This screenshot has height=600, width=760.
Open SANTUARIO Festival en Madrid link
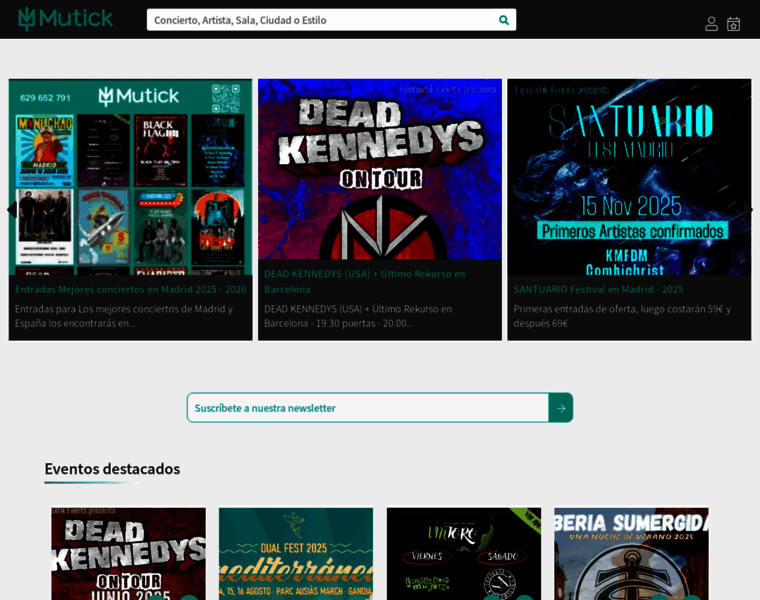click(598, 289)
